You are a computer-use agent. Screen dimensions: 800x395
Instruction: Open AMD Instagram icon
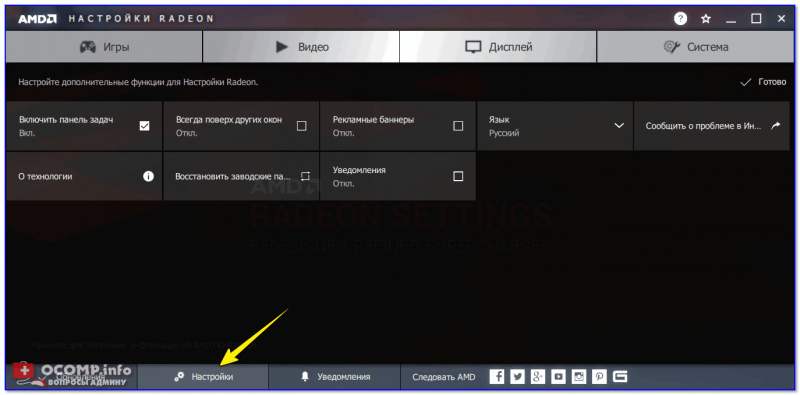click(x=579, y=377)
